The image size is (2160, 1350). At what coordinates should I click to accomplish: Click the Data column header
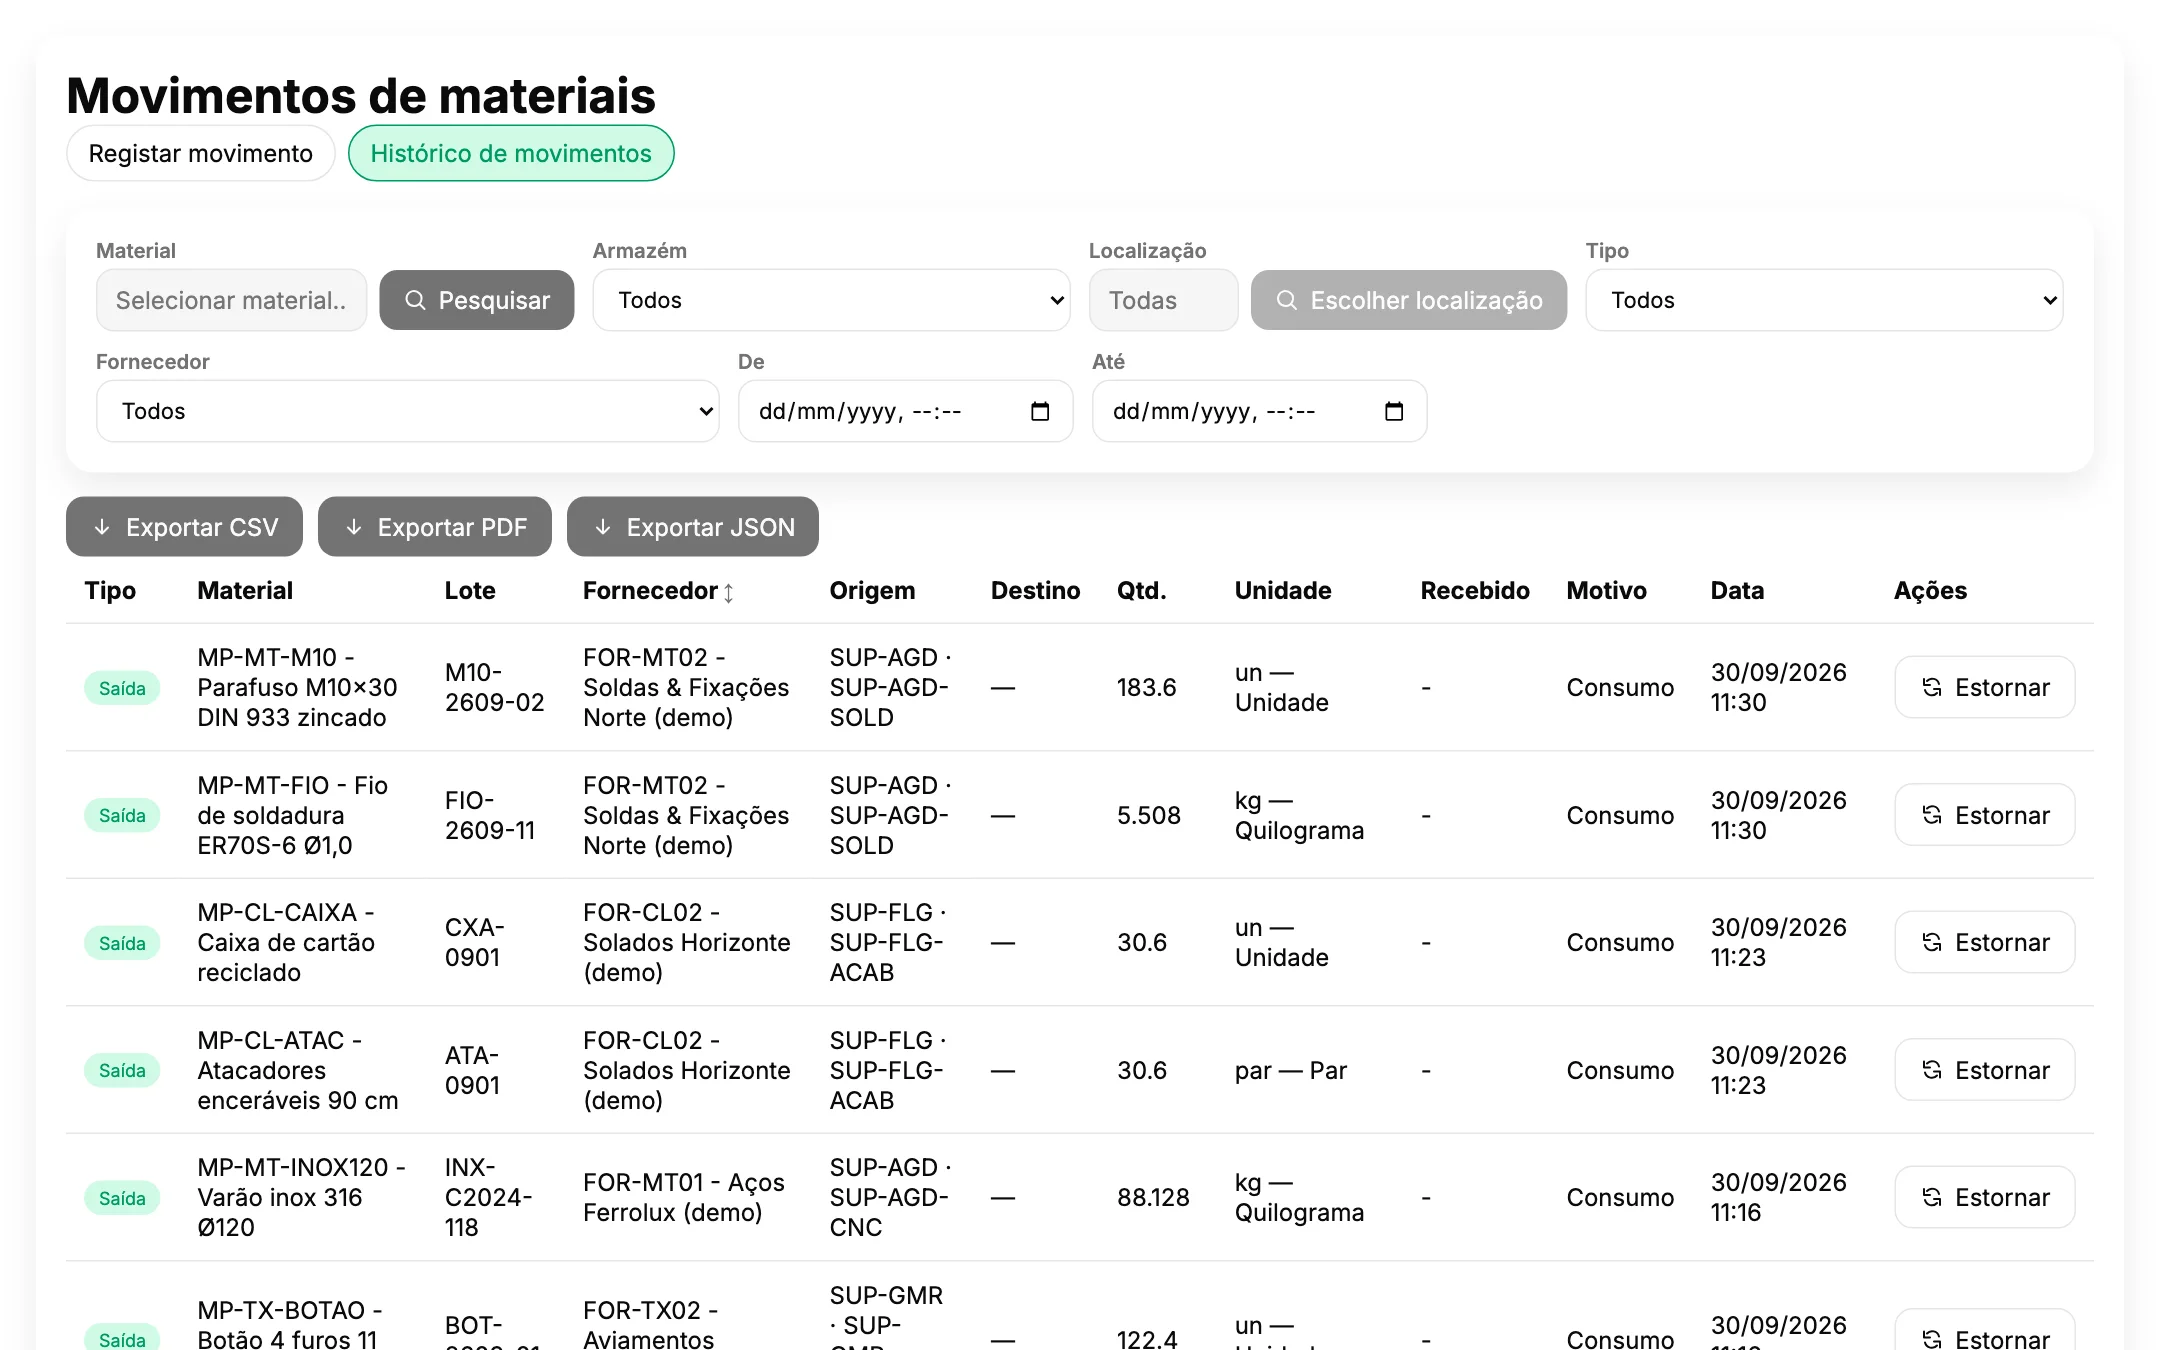1737,590
